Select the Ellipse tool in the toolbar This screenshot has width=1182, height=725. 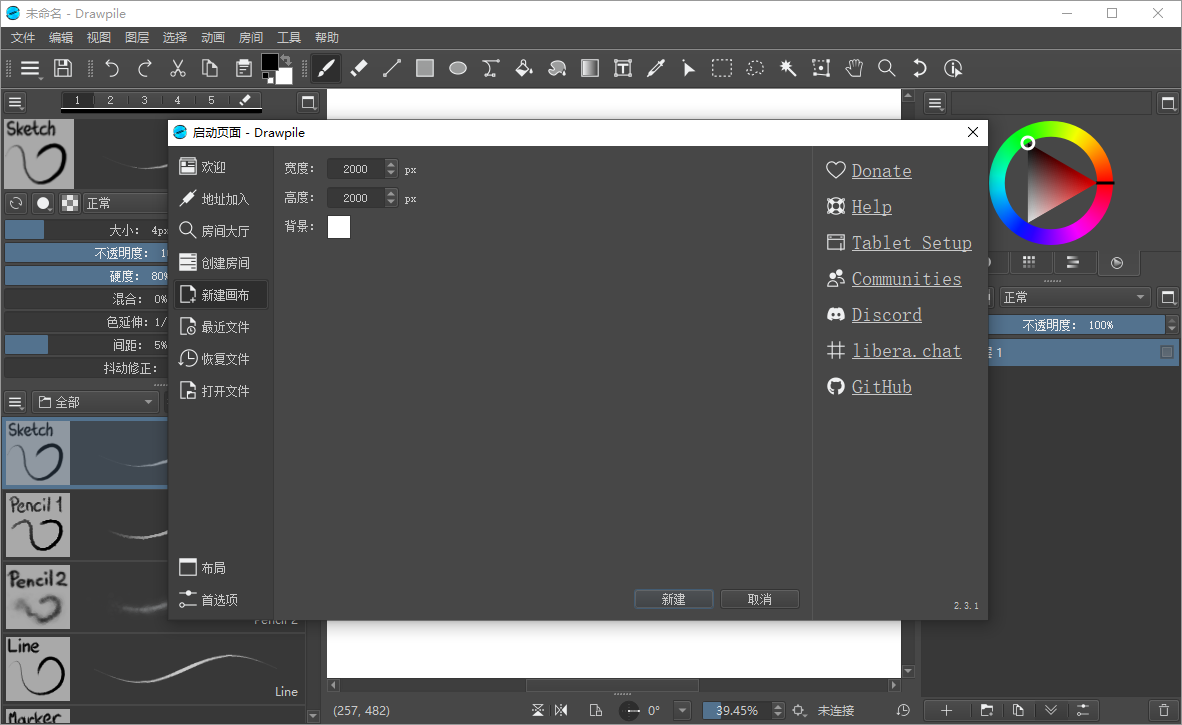[x=458, y=69]
